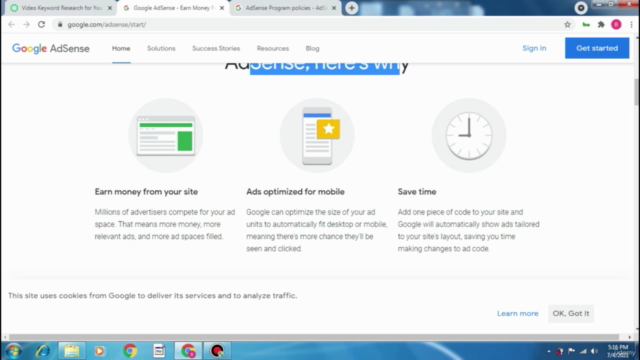This screenshot has height=360, width=640.
Task: Click the site lock icon in the address bar
Action: [60, 24]
